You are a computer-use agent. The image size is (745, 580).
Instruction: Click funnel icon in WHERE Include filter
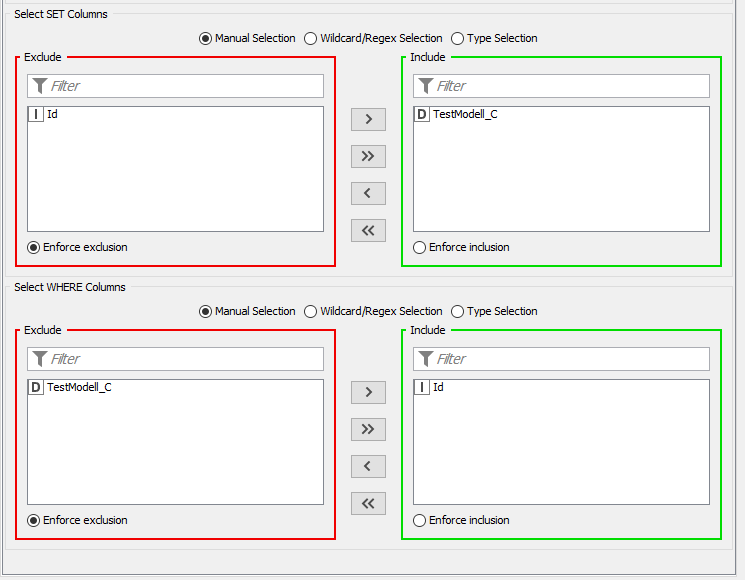pos(426,359)
